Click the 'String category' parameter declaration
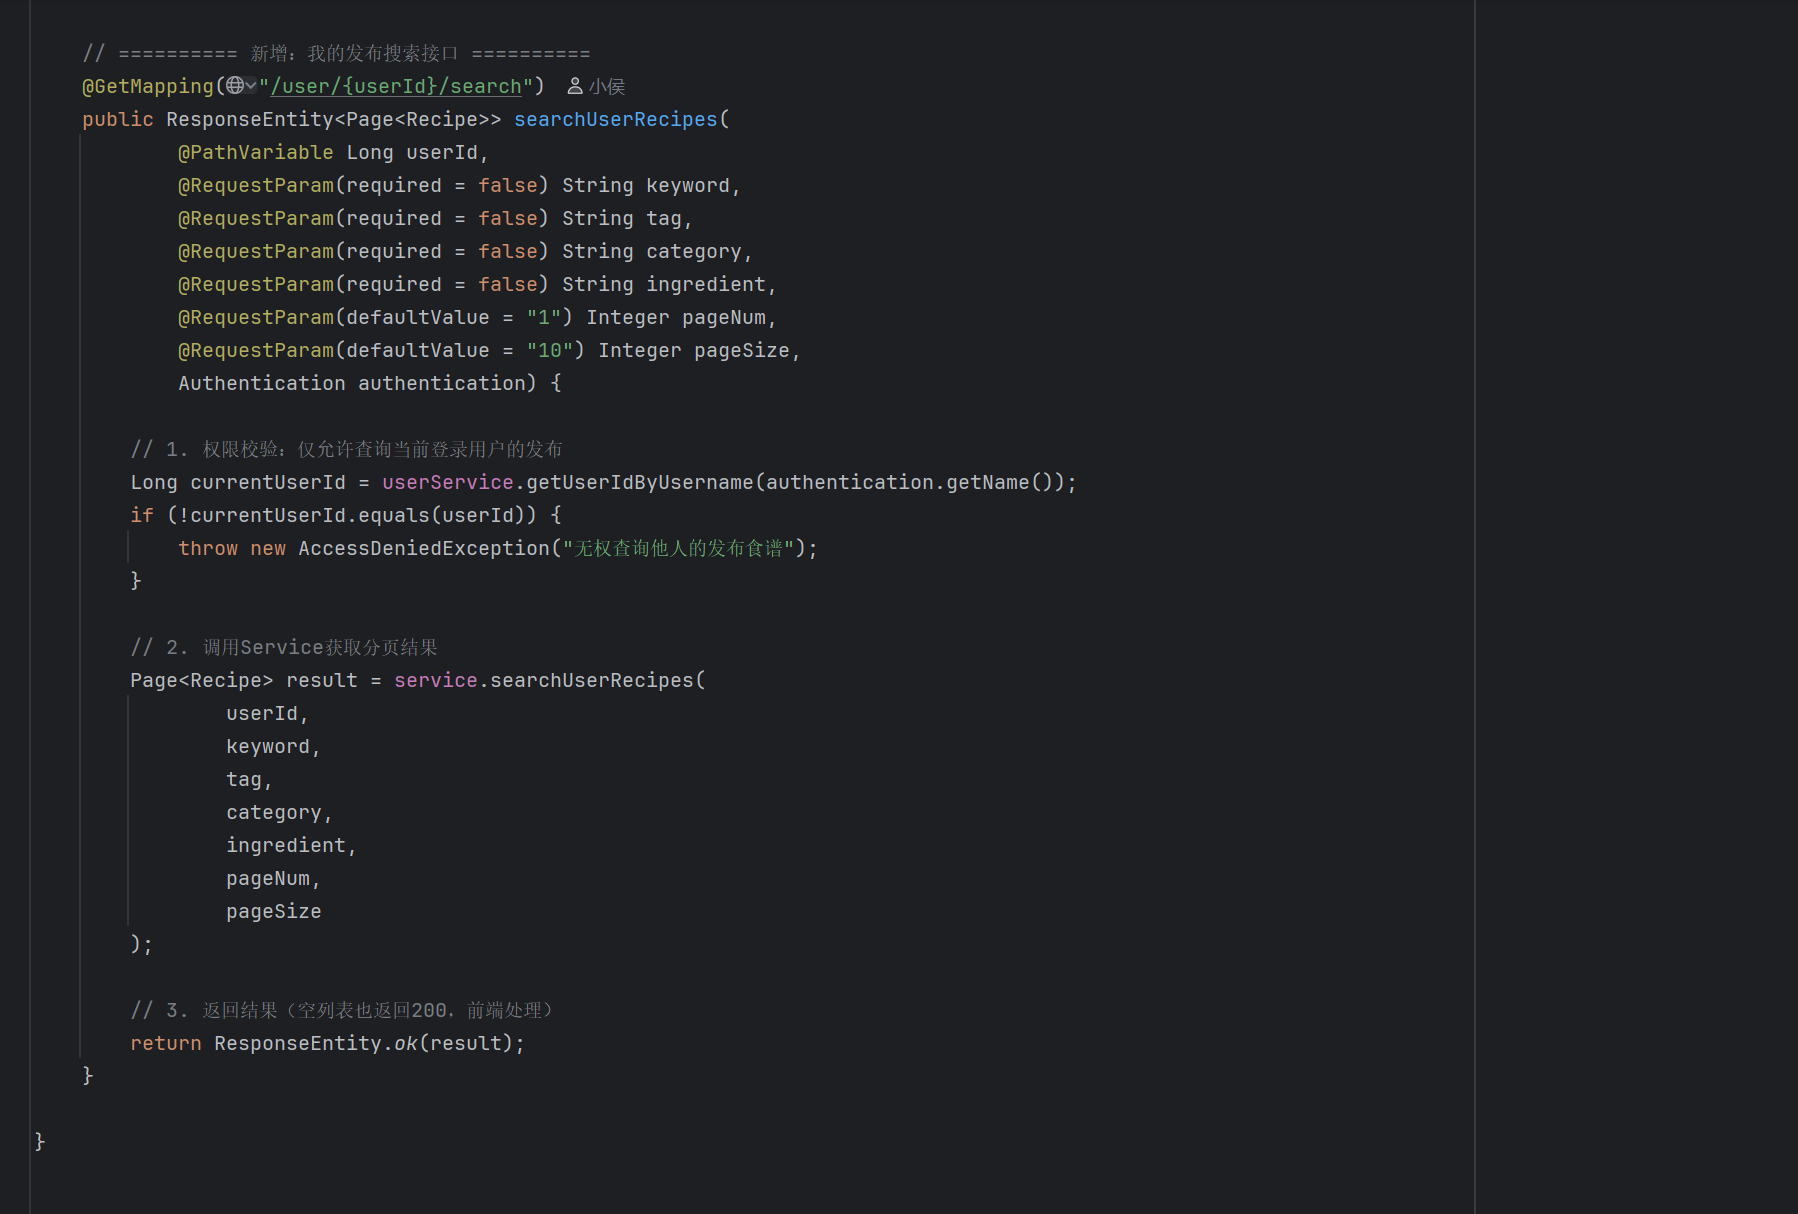1798x1214 pixels. click(652, 252)
